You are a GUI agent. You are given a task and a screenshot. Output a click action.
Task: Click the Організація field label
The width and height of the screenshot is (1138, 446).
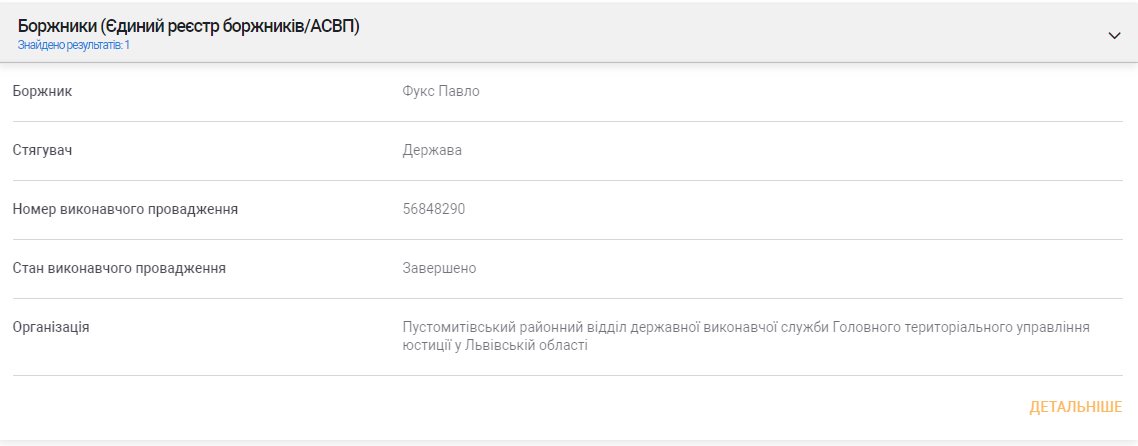click(51, 327)
